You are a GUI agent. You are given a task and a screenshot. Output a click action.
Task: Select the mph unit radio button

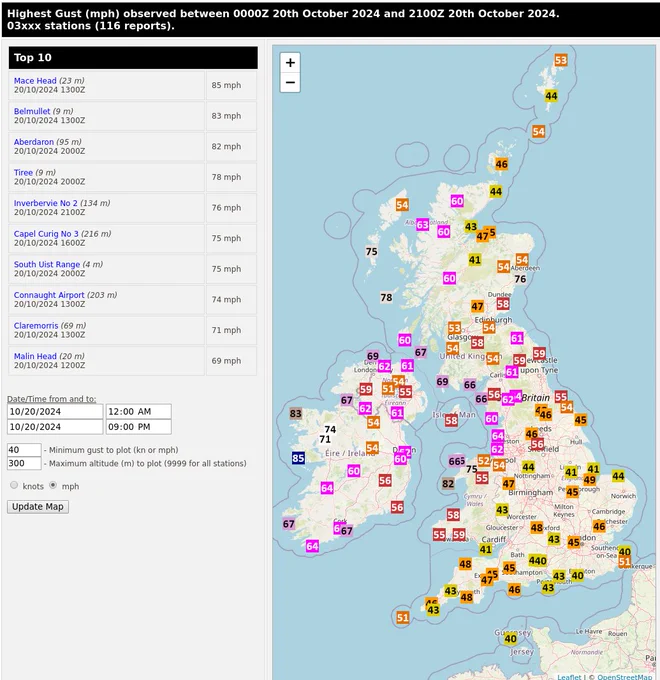pos(53,485)
